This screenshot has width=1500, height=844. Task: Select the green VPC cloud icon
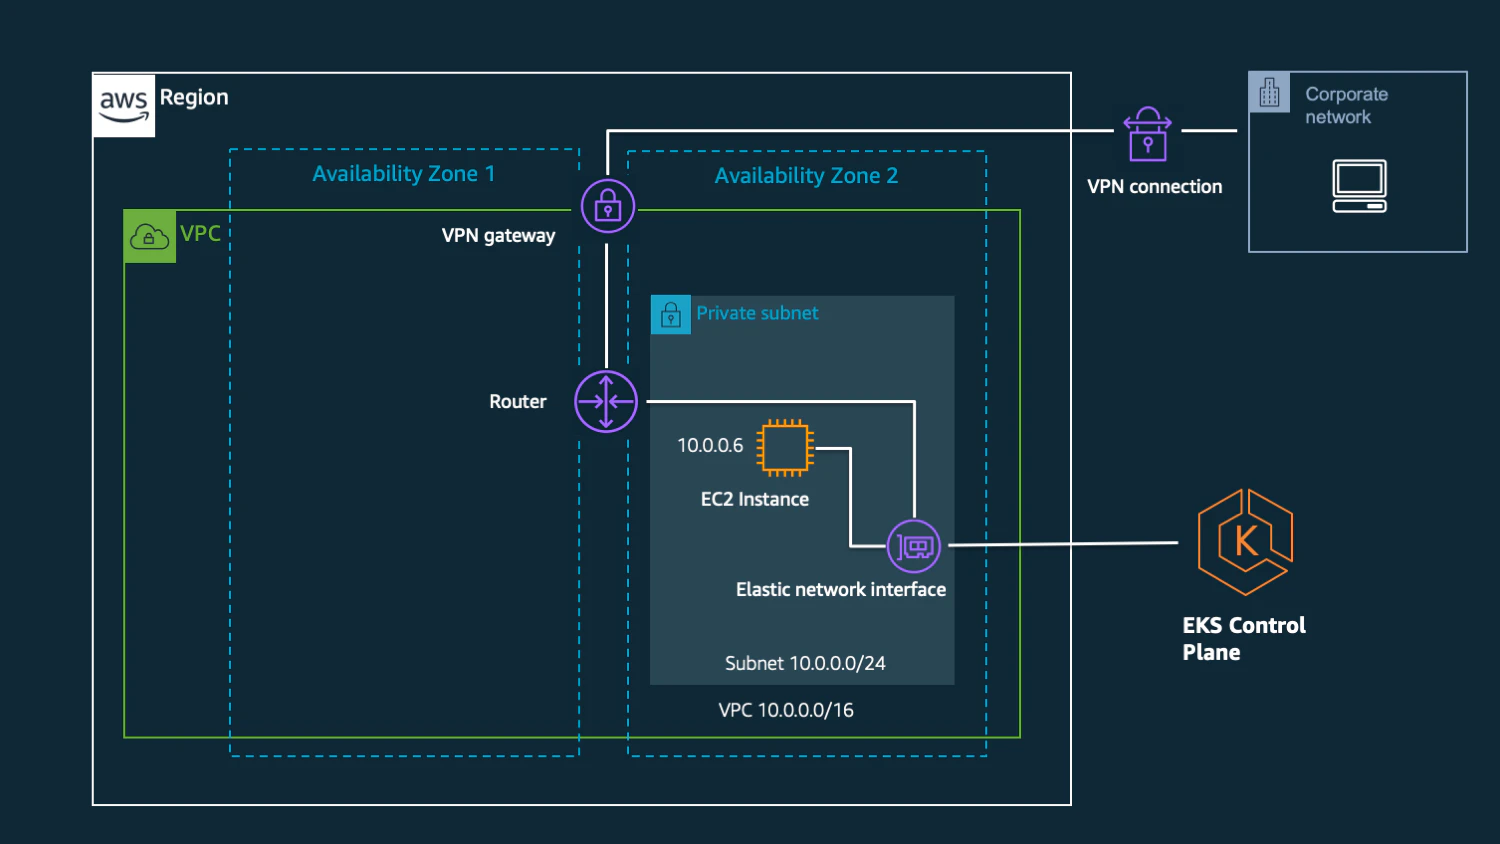(150, 237)
